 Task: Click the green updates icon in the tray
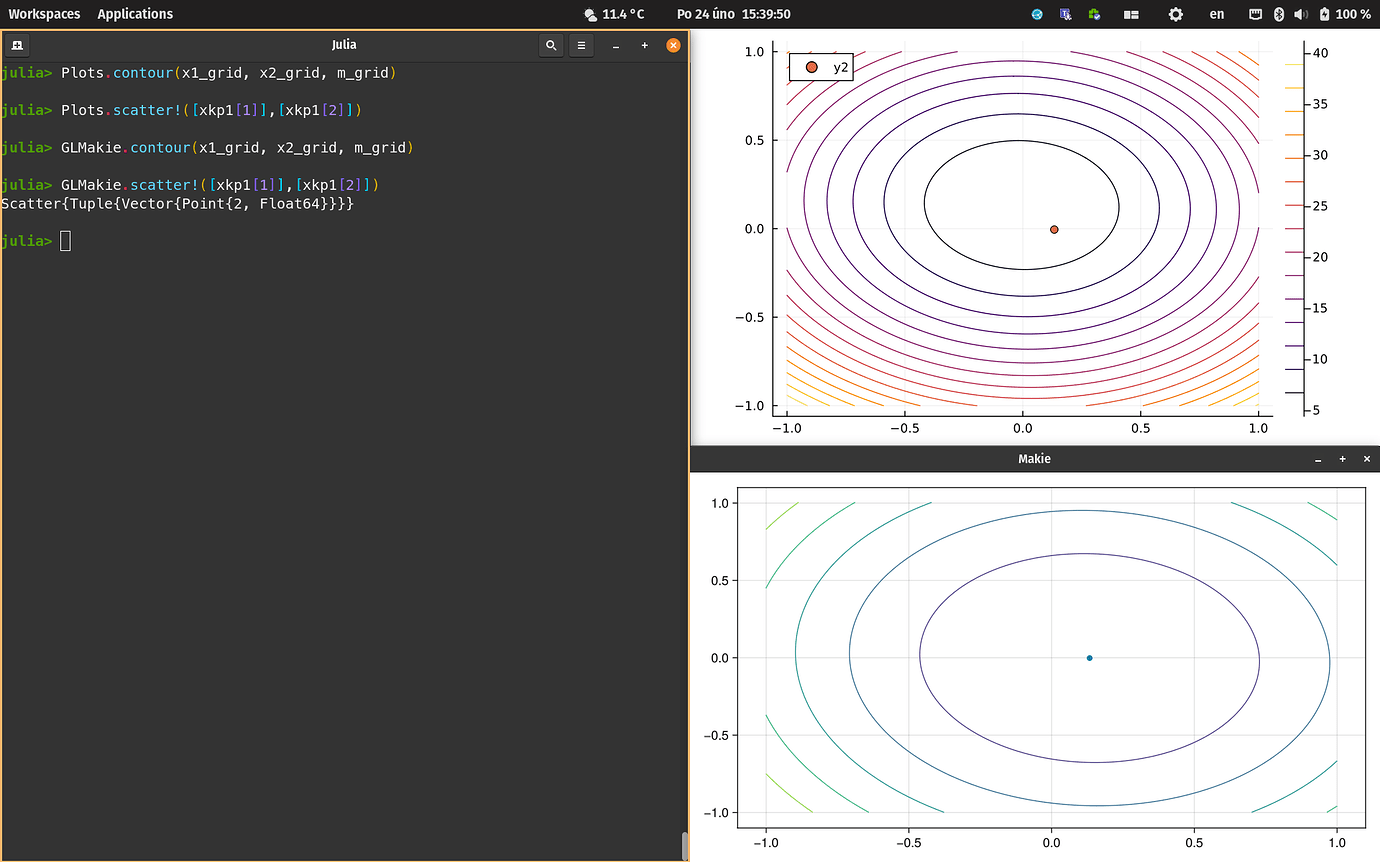[x=1093, y=14]
